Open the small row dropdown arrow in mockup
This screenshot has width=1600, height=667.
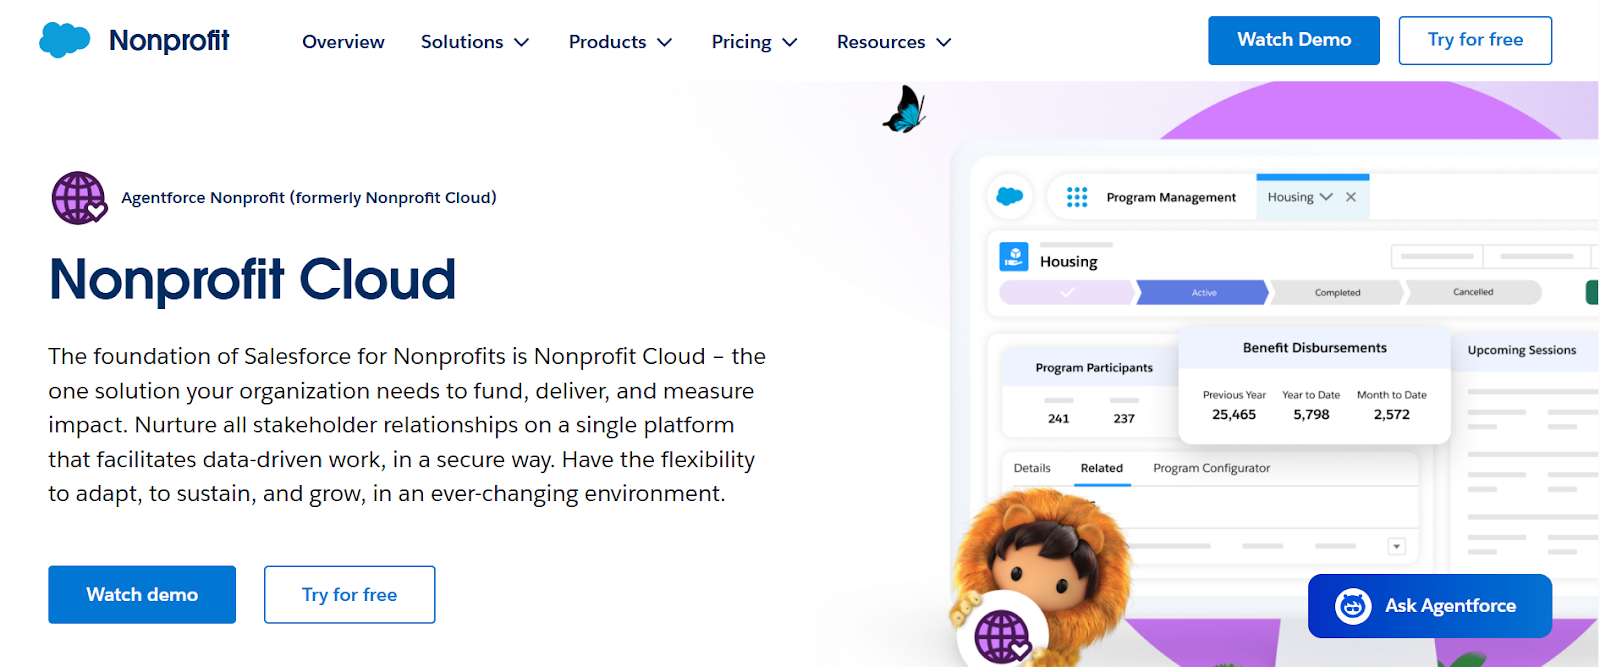(1397, 546)
